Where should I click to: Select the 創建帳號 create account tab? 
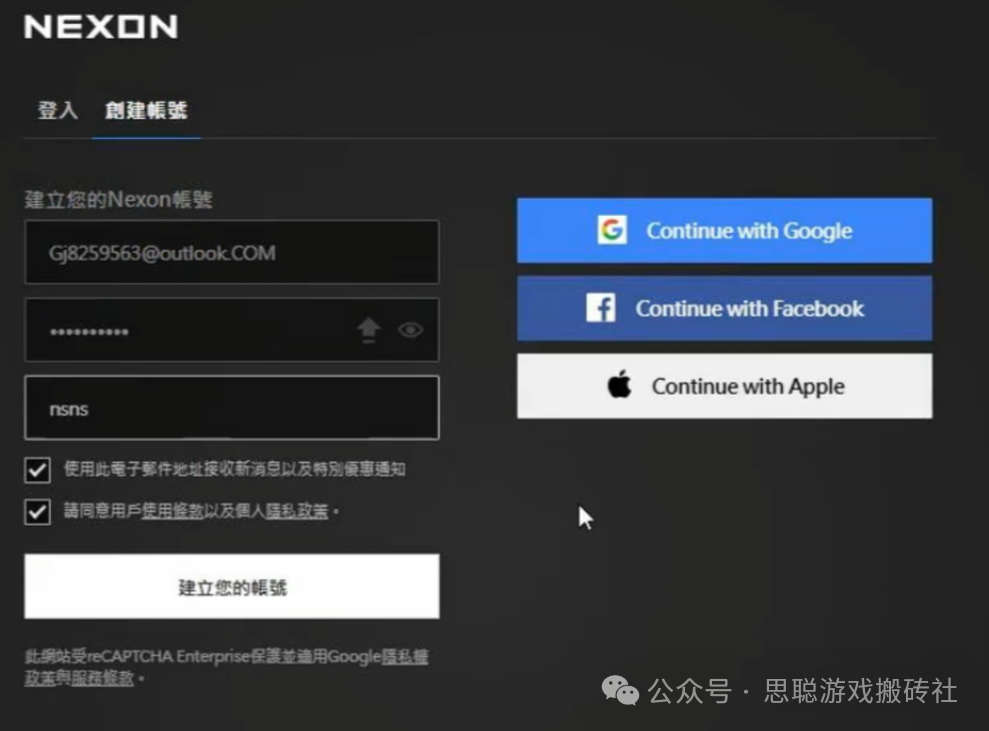click(x=146, y=111)
